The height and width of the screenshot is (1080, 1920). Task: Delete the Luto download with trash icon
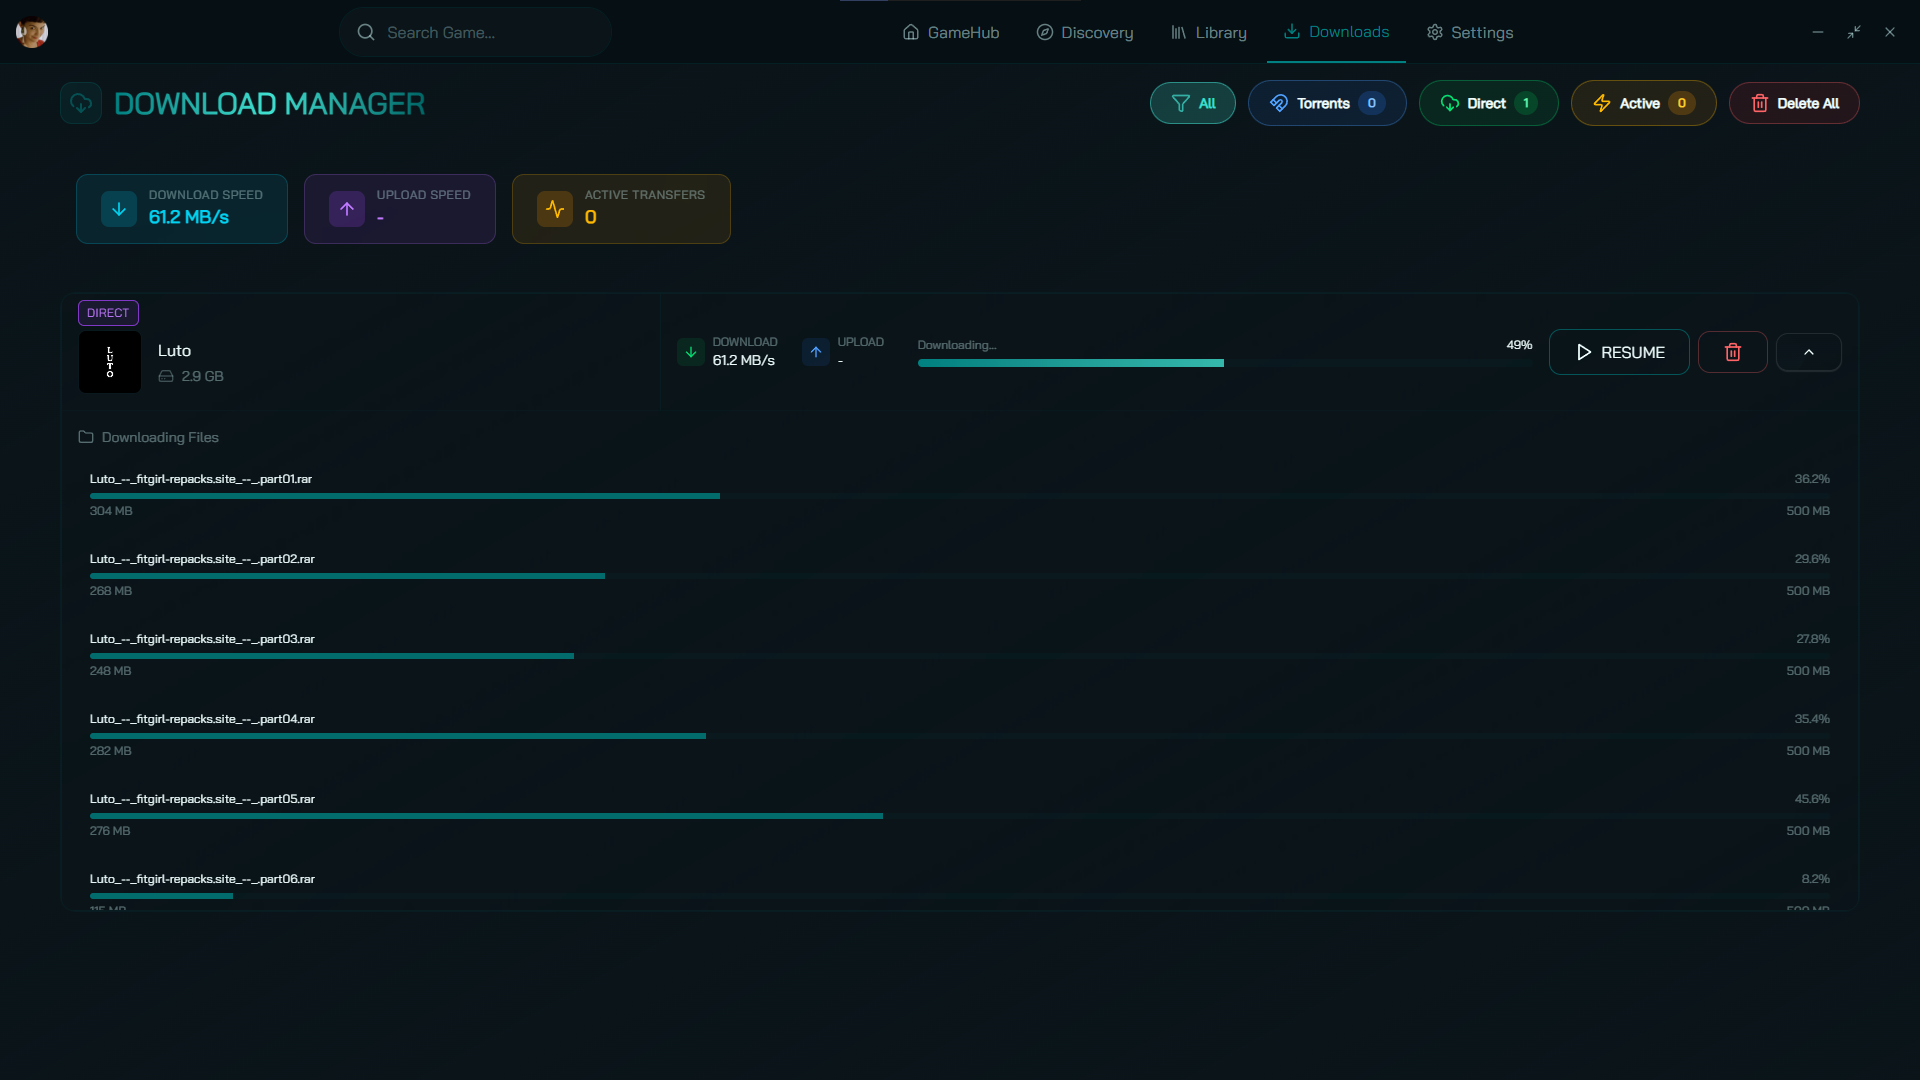pyautogui.click(x=1733, y=352)
